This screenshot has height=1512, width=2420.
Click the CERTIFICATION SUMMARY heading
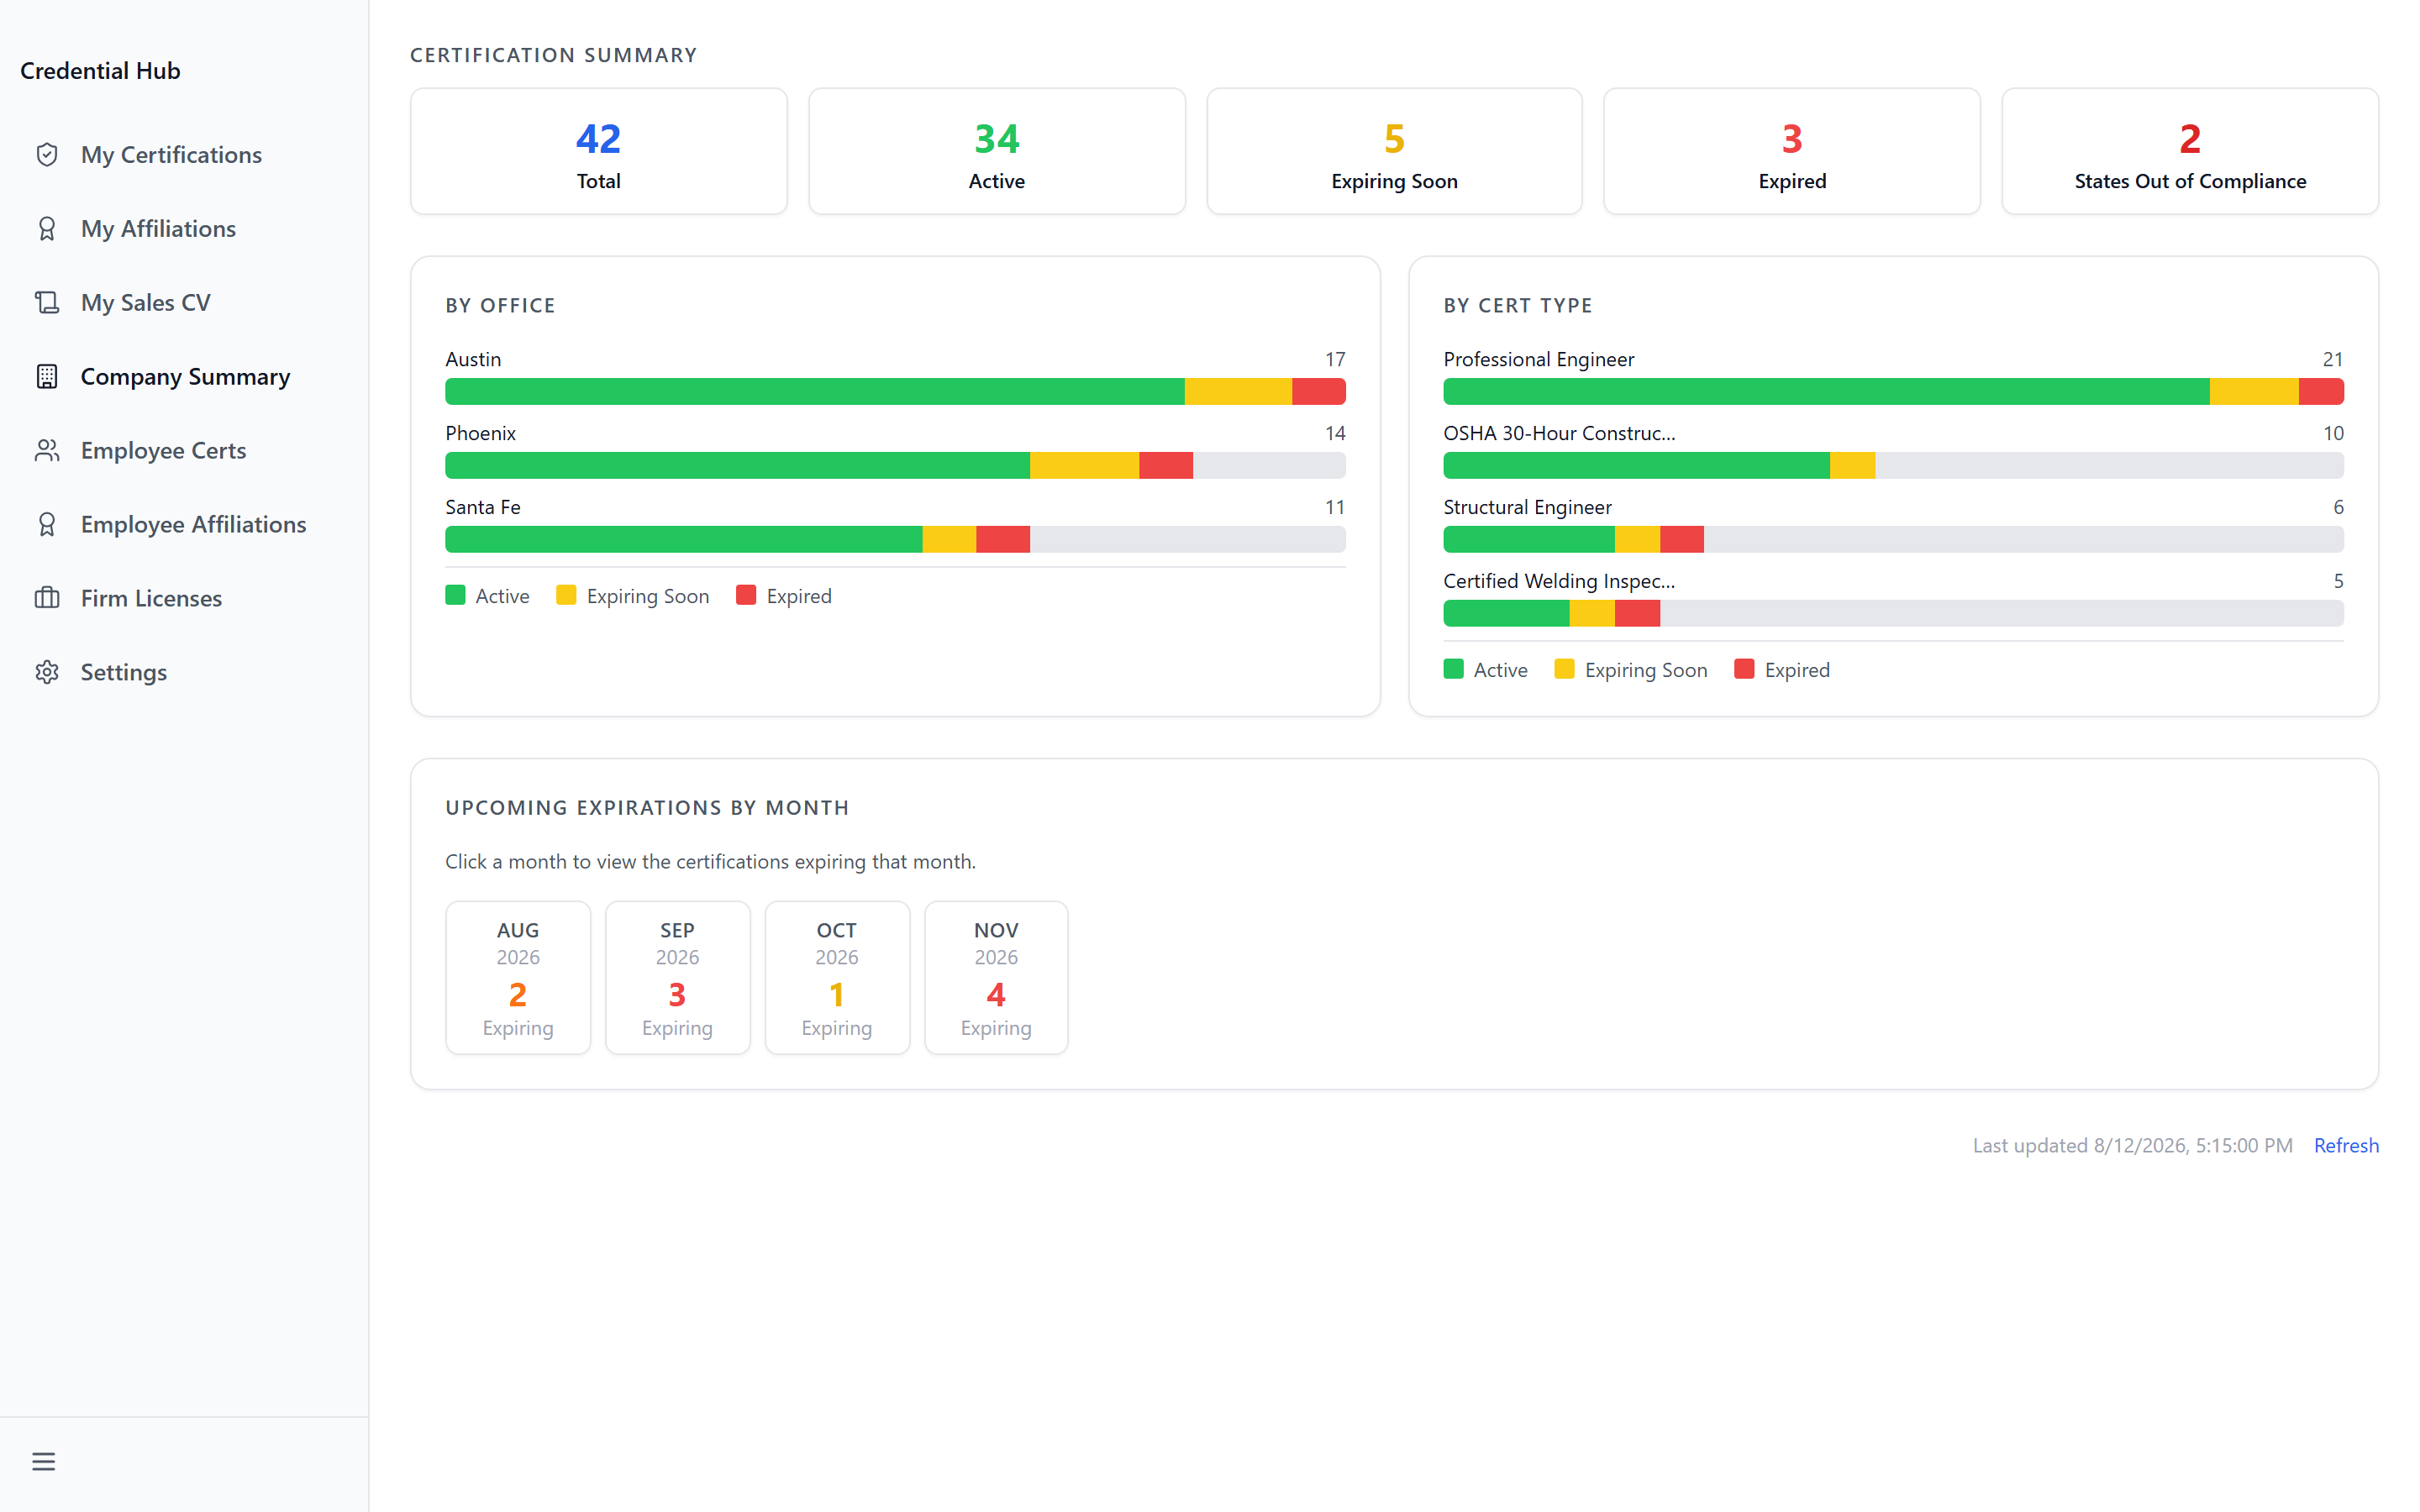click(x=553, y=55)
